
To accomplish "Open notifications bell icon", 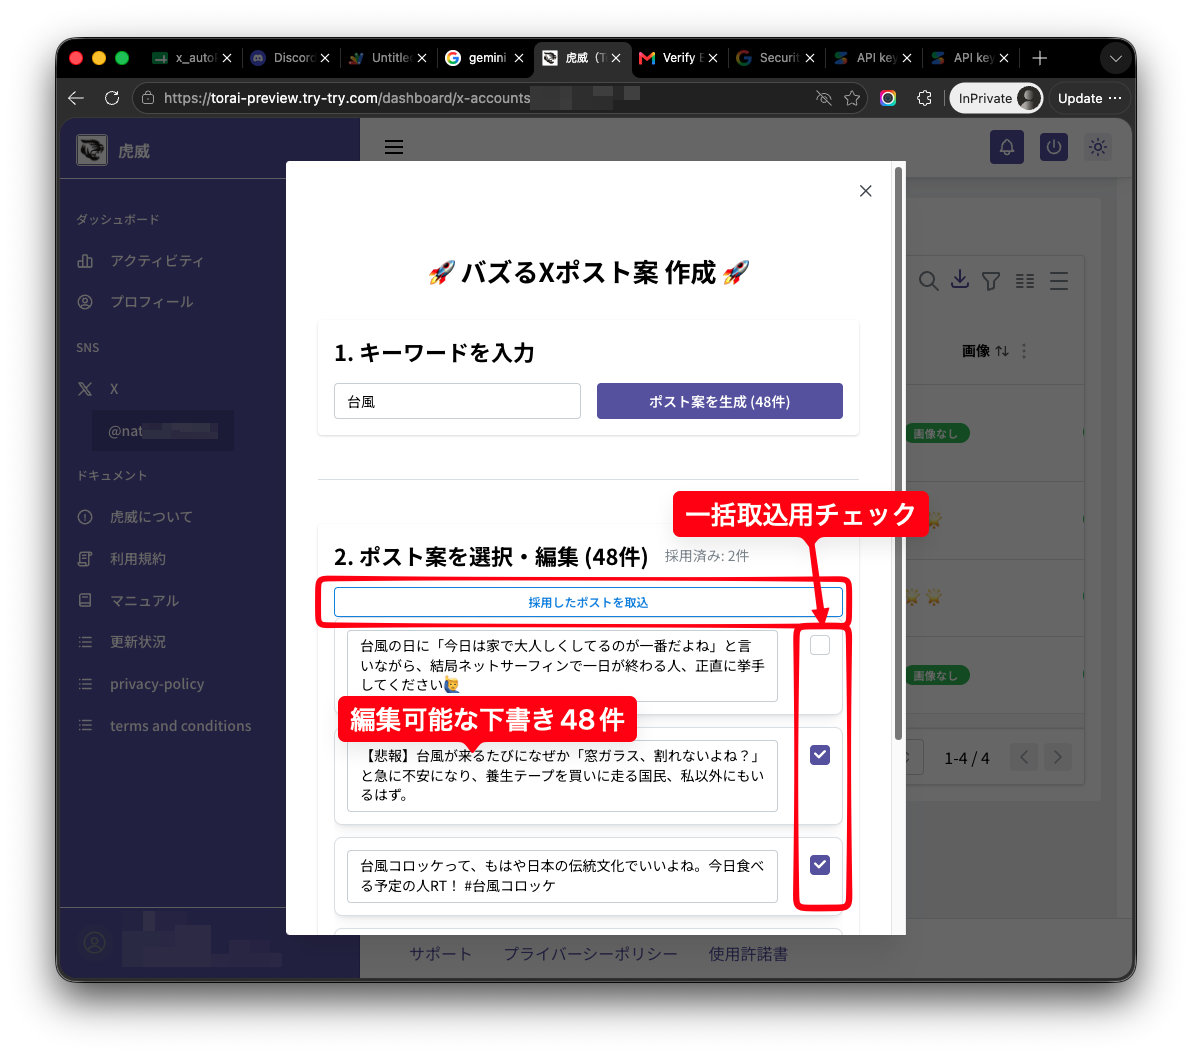I will (1007, 147).
